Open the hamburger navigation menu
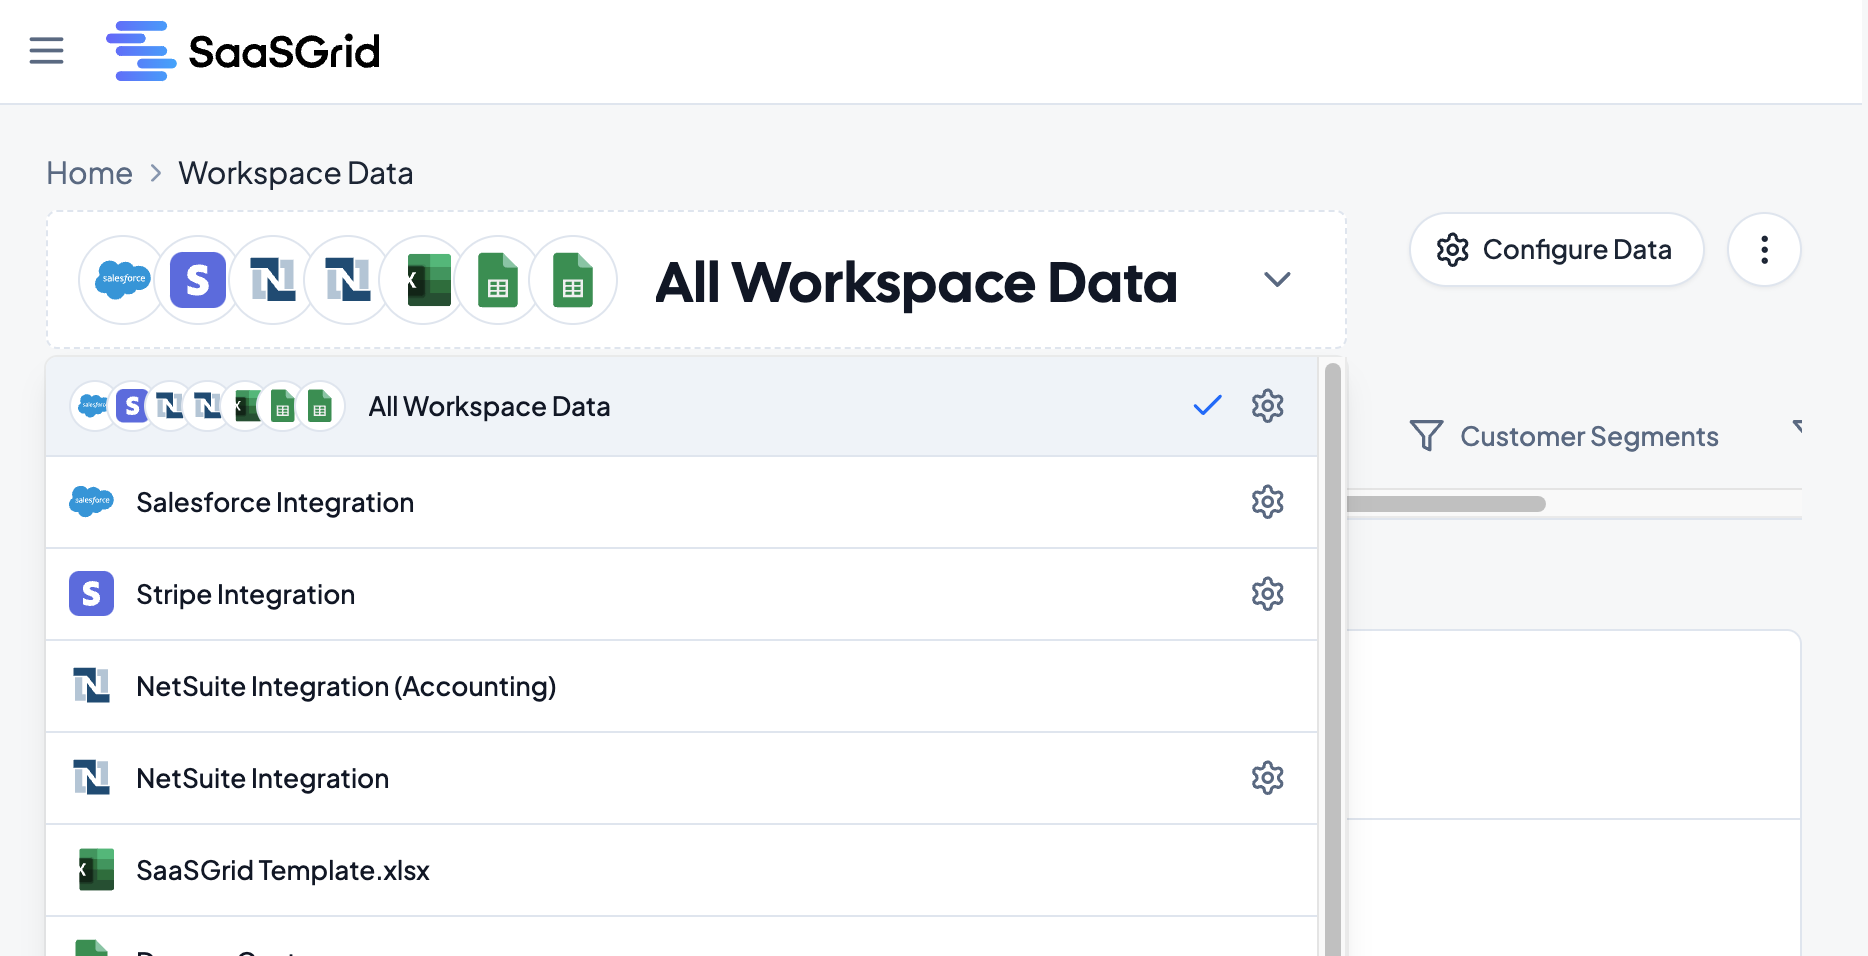Image resolution: width=1868 pixels, height=956 pixels. pos(46,50)
